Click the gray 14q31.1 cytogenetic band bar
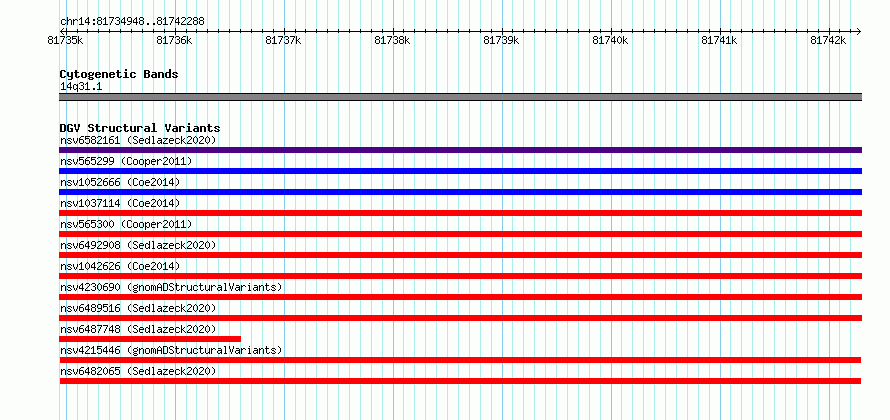Image resolution: width=890 pixels, height=420 pixels. click(460, 97)
